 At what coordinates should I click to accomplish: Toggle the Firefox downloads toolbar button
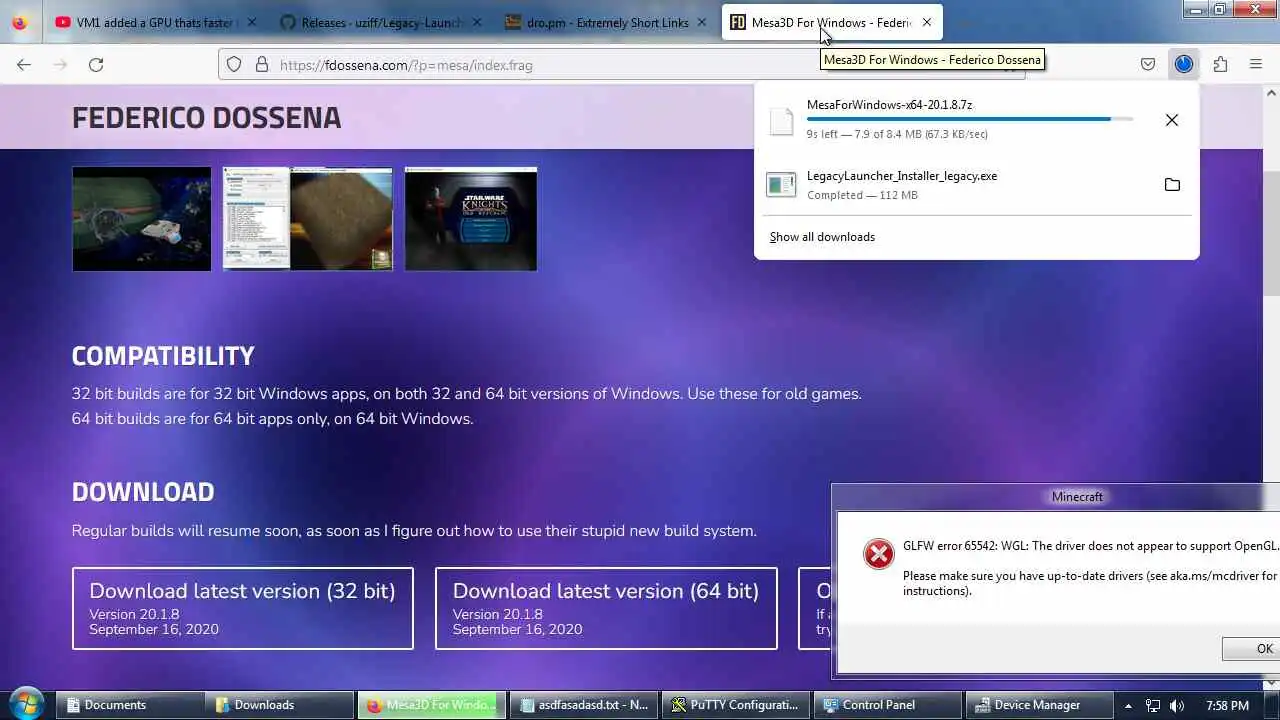1184,64
